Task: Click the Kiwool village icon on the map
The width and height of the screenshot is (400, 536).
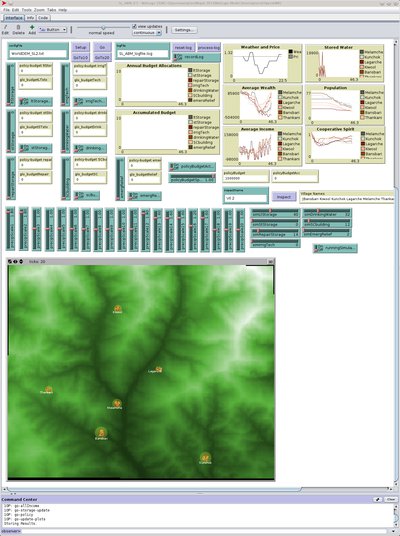Action: click(x=118, y=309)
